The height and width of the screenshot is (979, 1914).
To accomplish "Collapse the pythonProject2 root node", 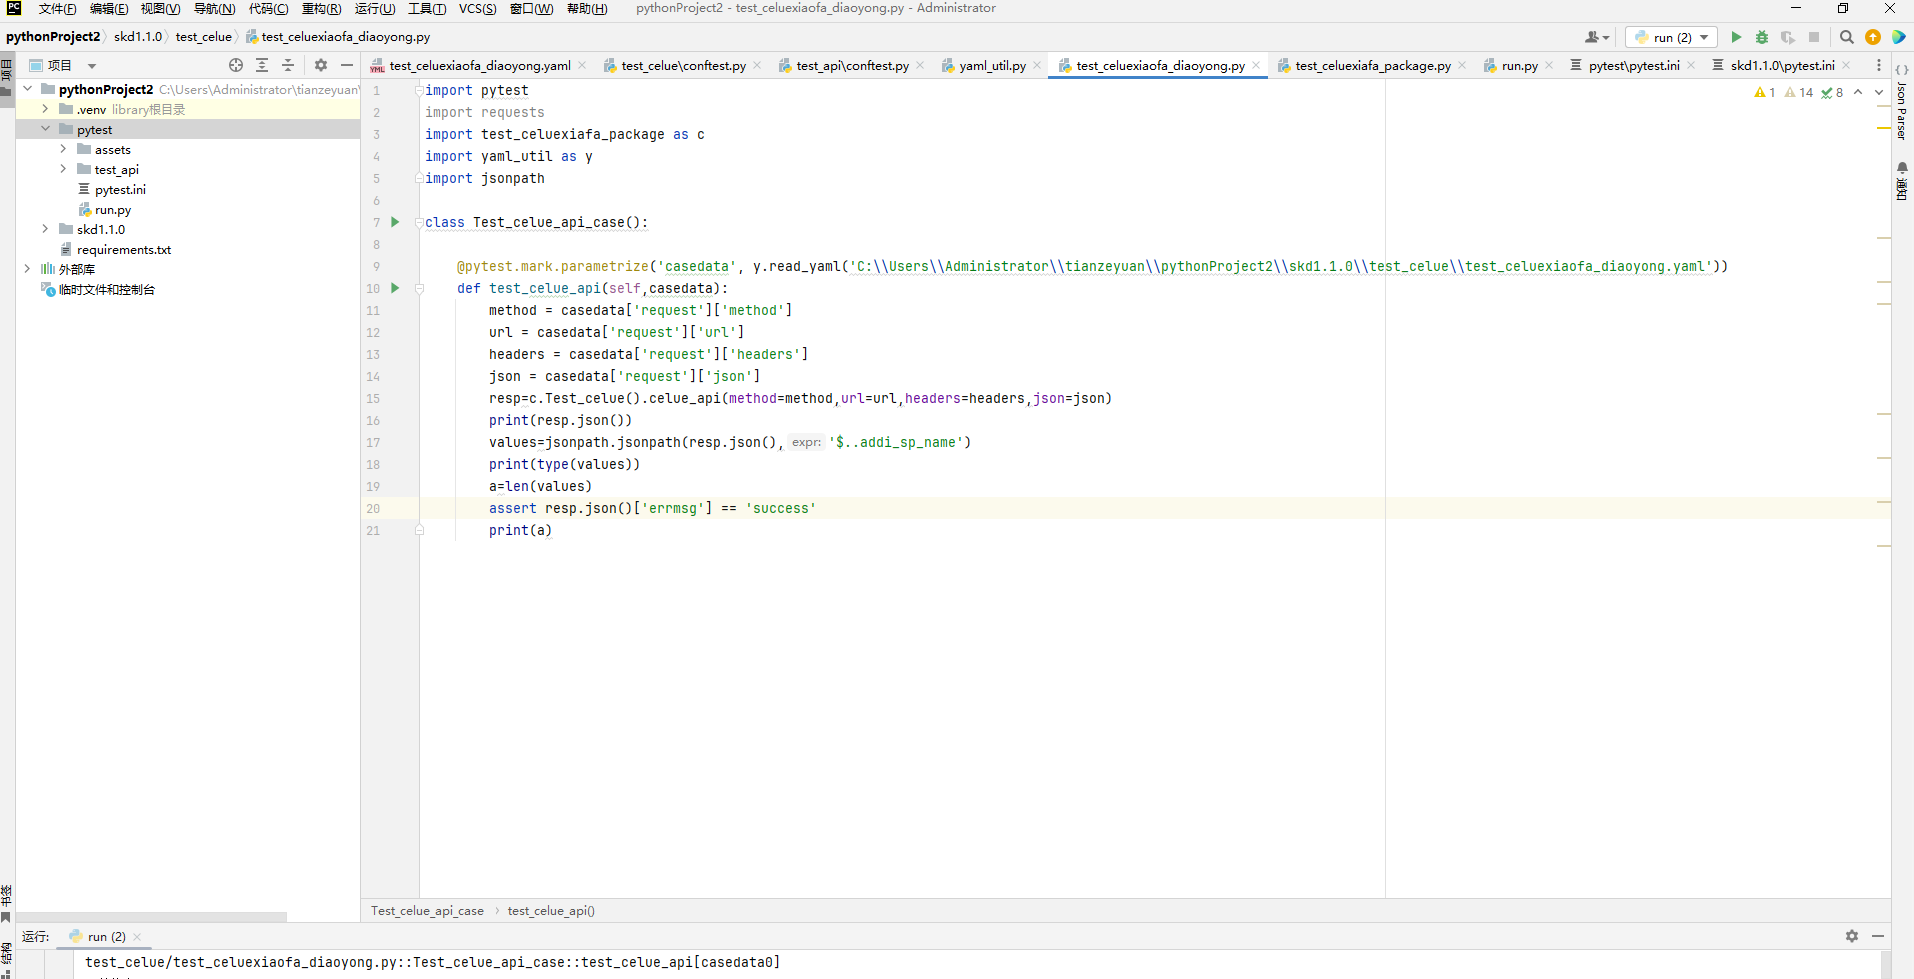I will tap(28, 89).
